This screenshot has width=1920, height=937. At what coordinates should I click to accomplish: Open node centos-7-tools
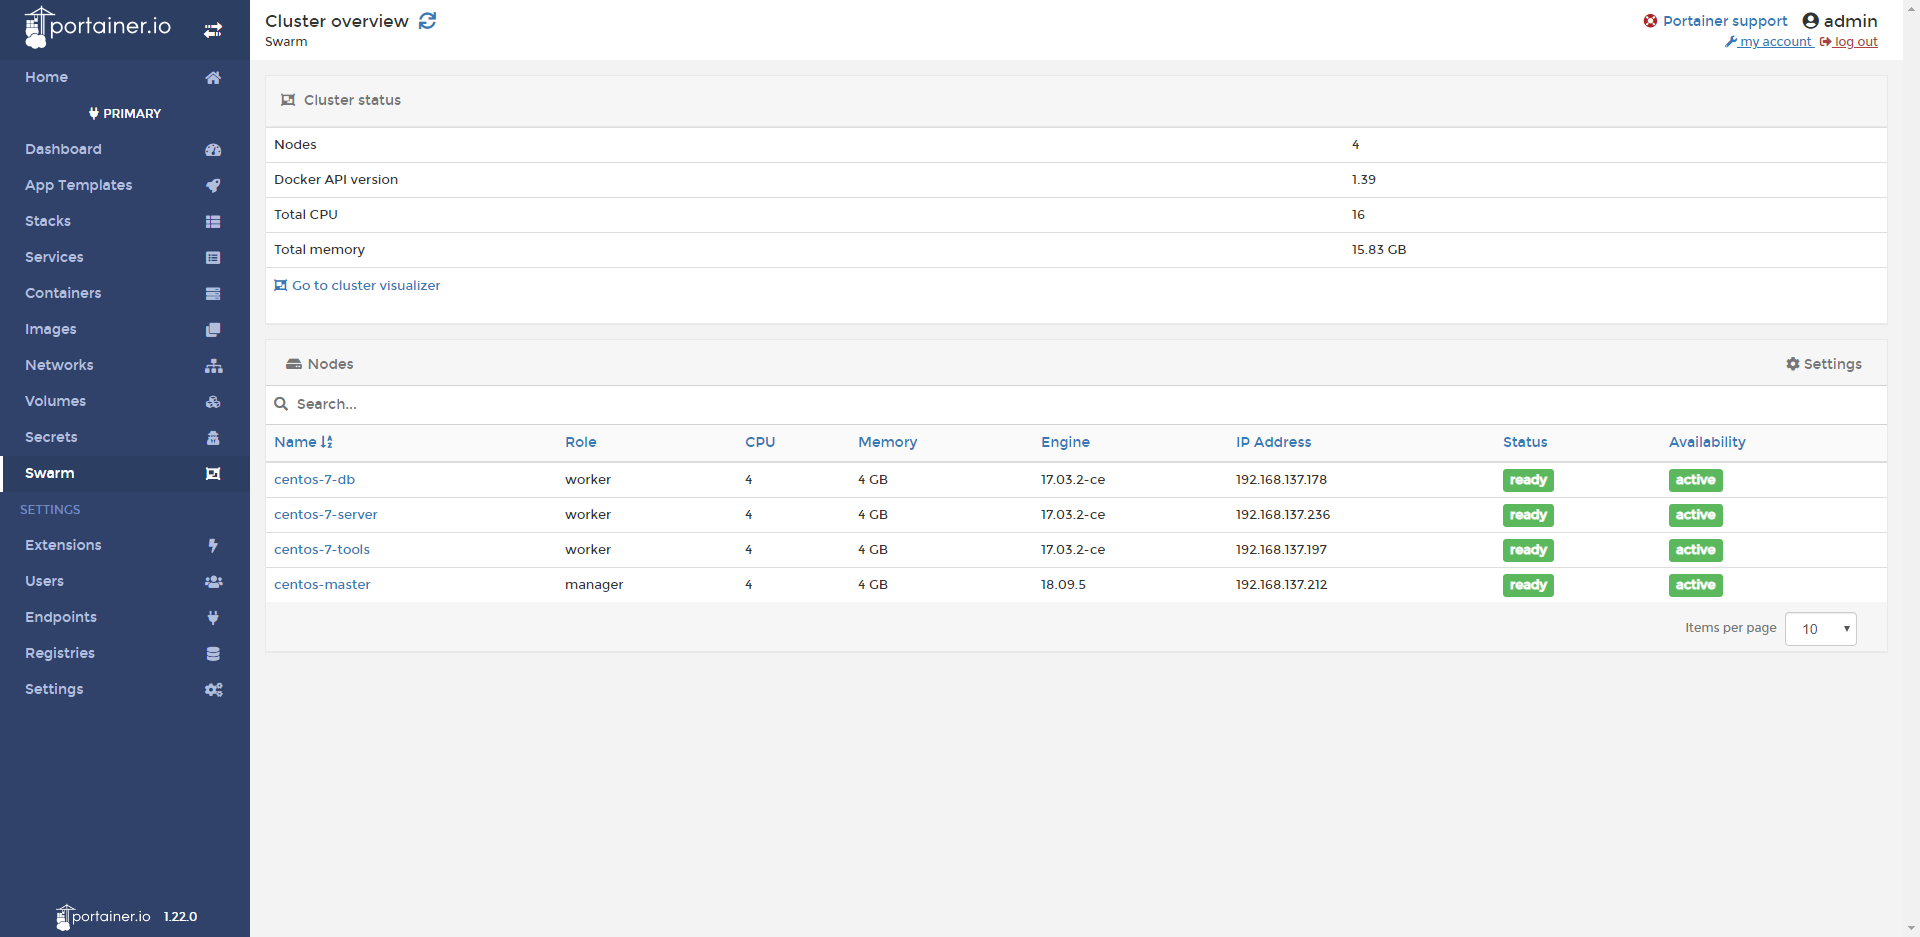point(322,550)
